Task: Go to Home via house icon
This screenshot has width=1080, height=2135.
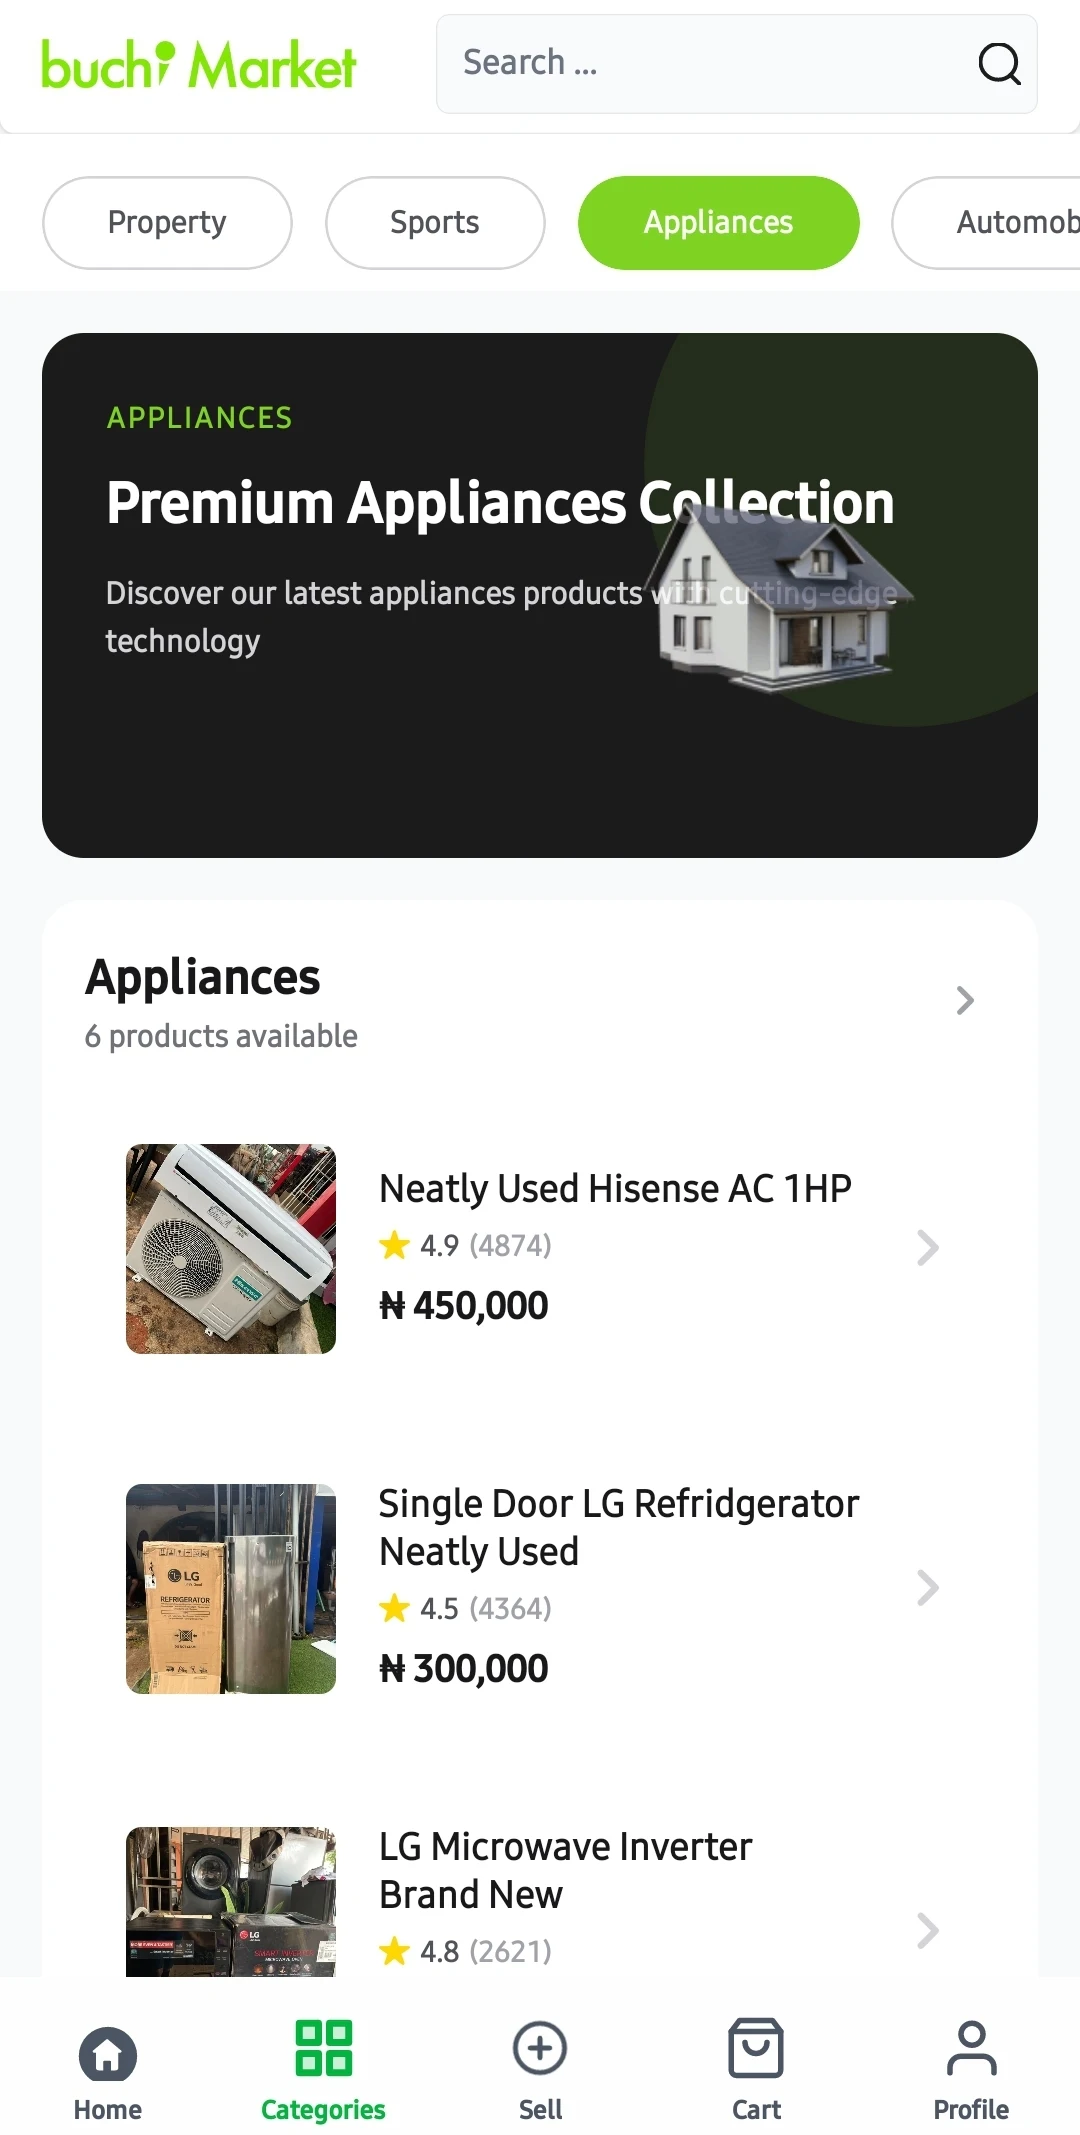Action: pos(107,2053)
